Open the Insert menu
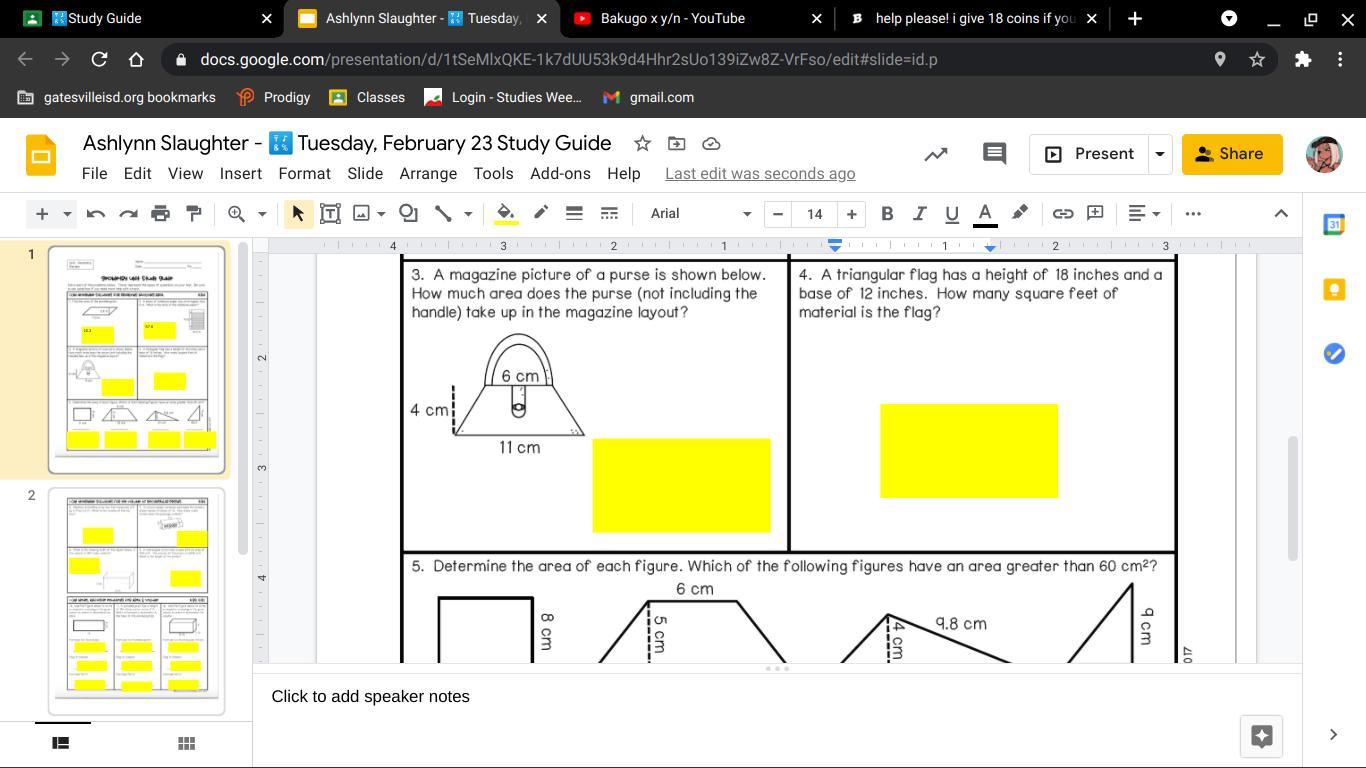Viewport: 1366px width, 768px height. click(x=241, y=173)
